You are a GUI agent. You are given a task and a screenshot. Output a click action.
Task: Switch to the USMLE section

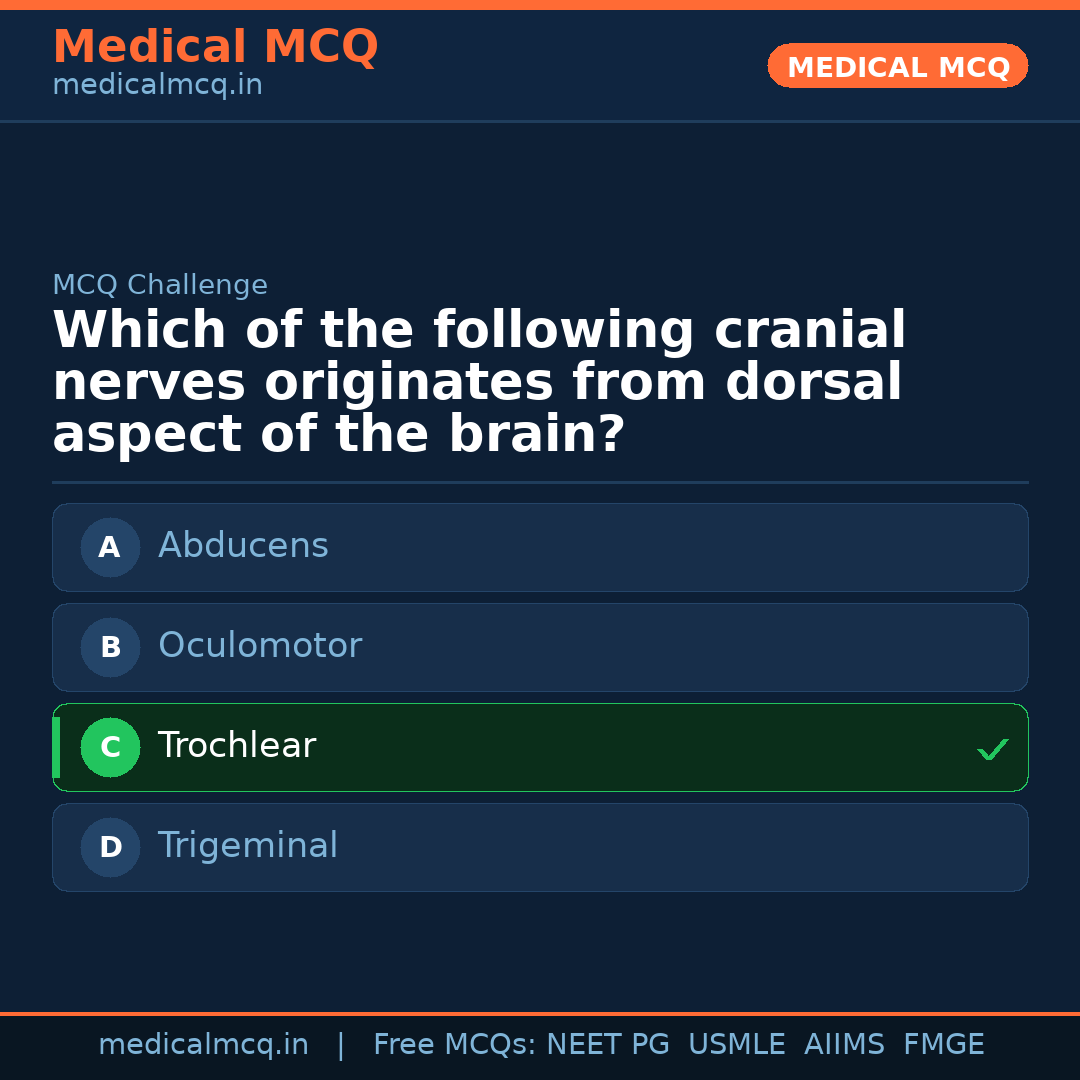737,1043
